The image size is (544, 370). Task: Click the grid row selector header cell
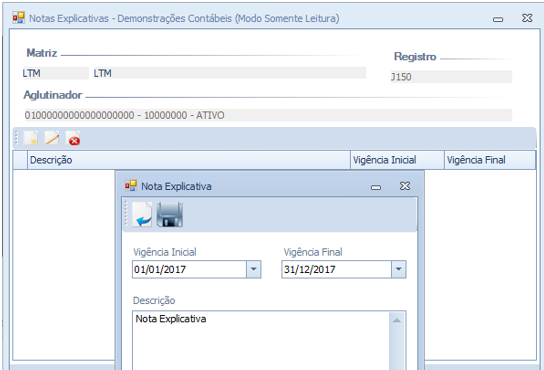[20, 160]
